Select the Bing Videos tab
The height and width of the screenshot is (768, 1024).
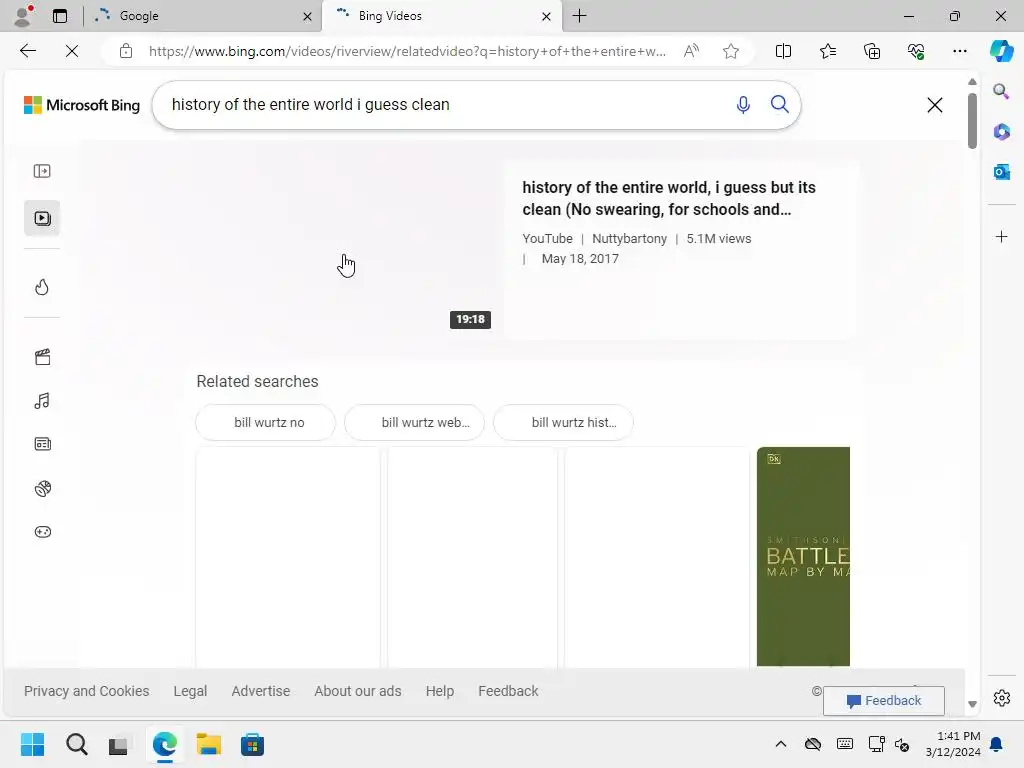pyautogui.click(x=441, y=16)
